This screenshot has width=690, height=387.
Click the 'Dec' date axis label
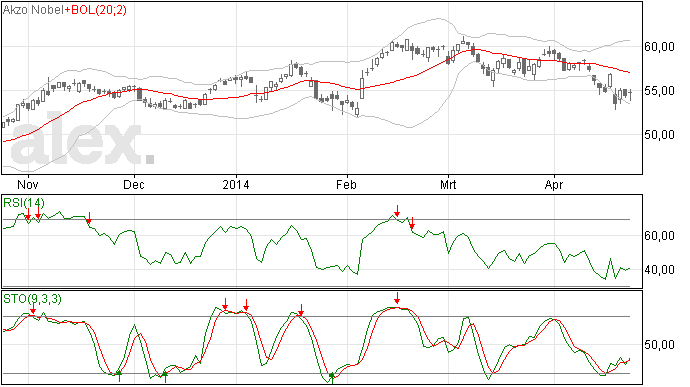coord(134,185)
